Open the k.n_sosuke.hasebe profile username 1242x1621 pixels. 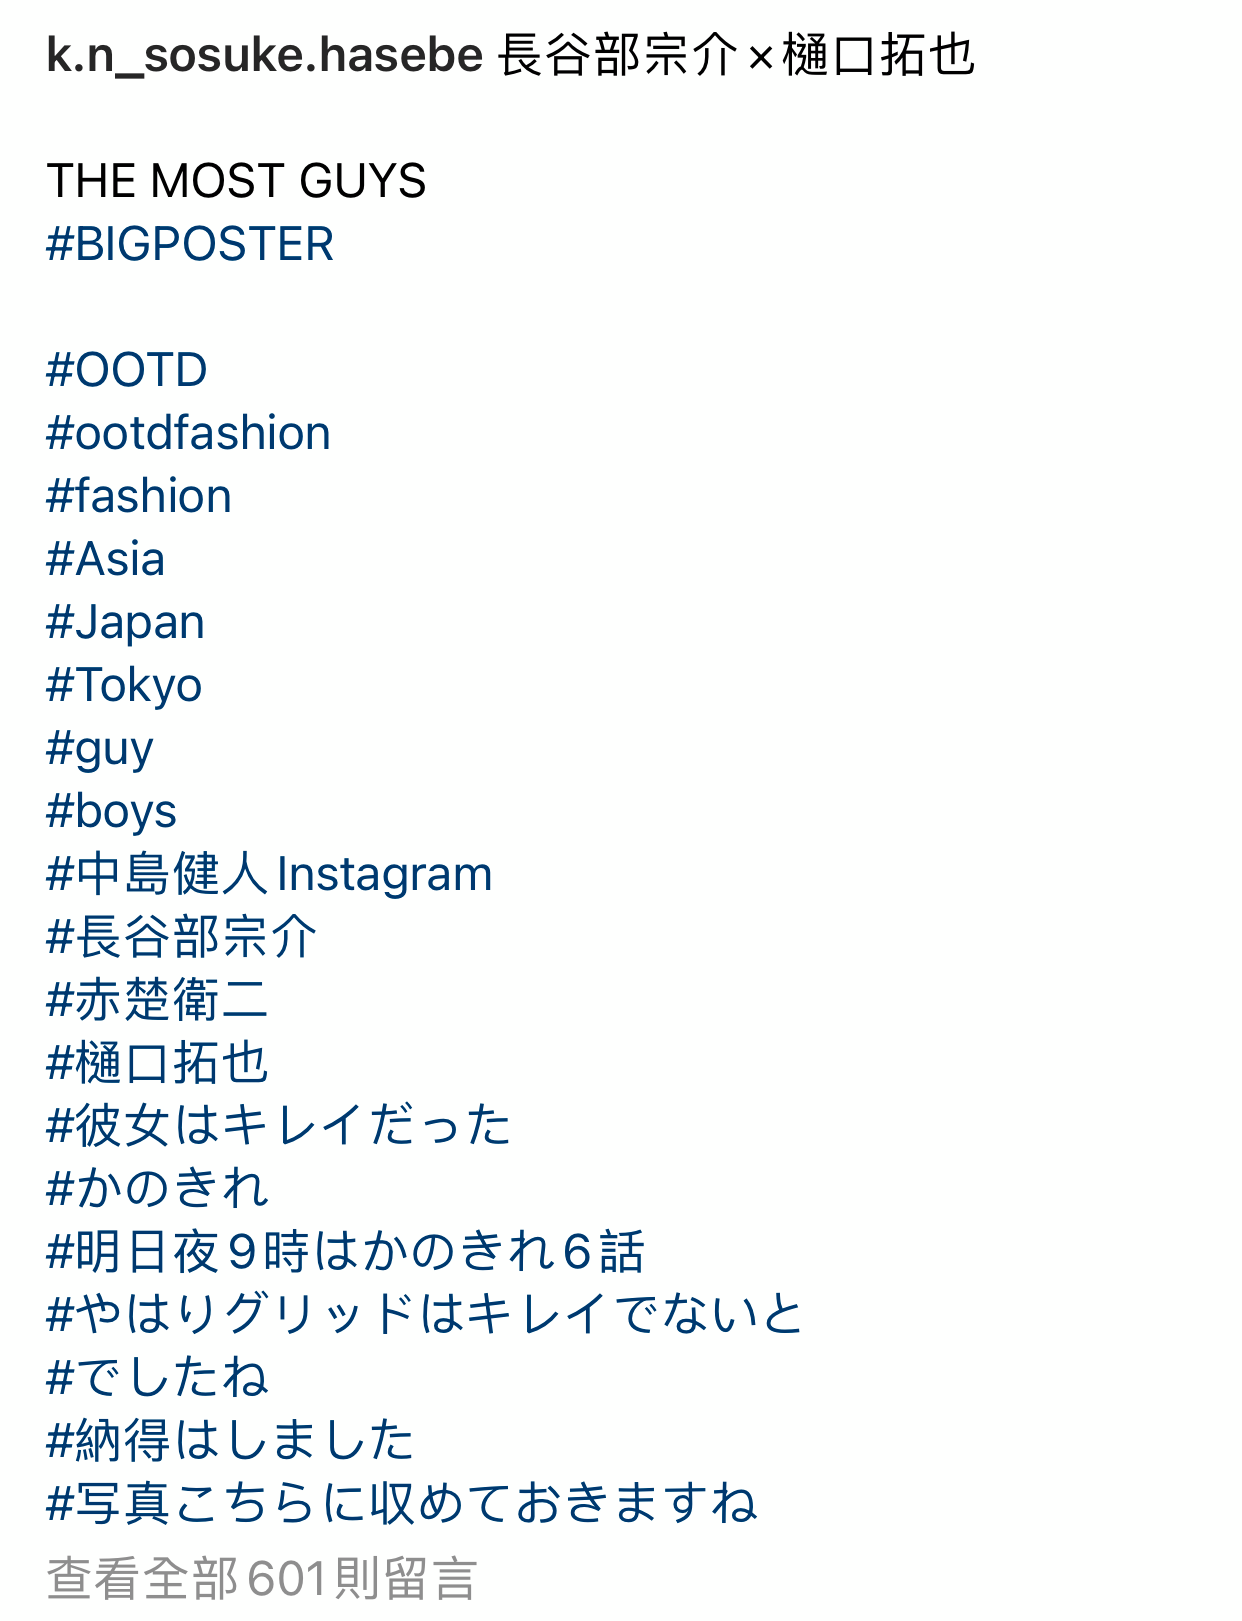coord(265,54)
